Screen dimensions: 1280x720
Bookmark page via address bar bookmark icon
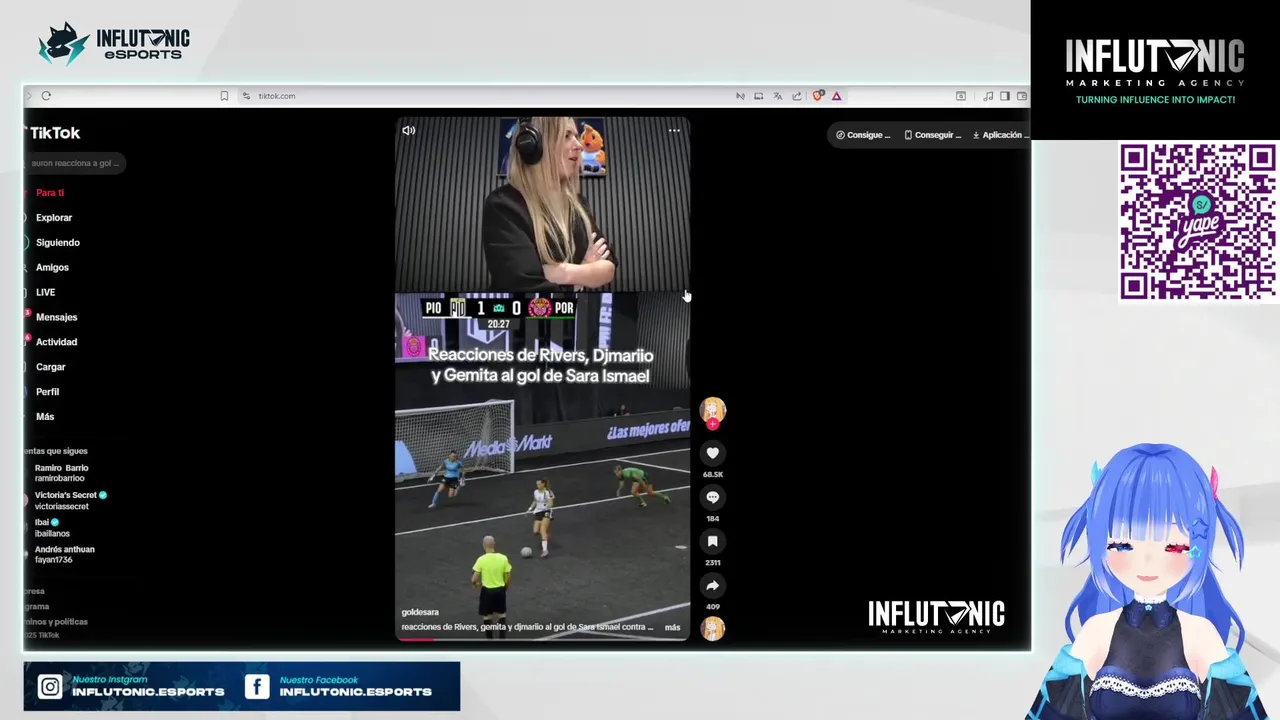click(224, 96)
